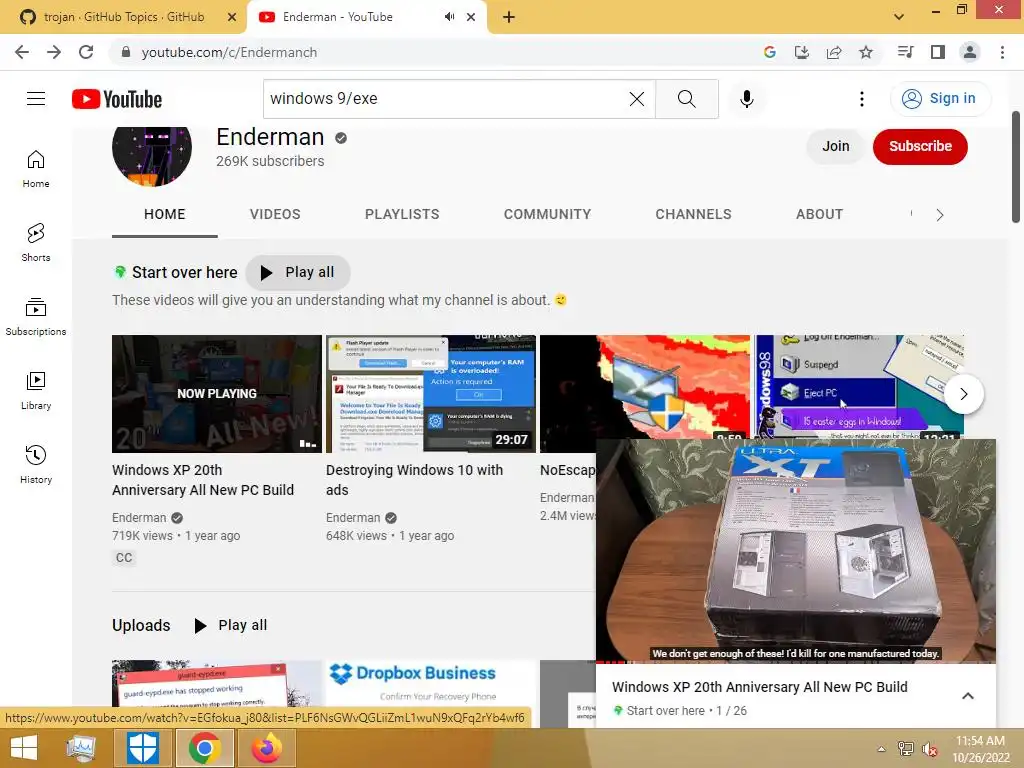This screenshot has height=768, width=1024.
Task: Open the Destroying Windows 10 thumbnail
Action: click(430, 394)
